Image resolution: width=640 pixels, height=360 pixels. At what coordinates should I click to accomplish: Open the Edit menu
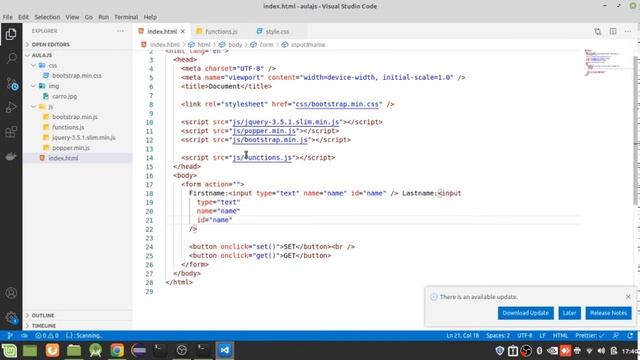tap(23, 17)
